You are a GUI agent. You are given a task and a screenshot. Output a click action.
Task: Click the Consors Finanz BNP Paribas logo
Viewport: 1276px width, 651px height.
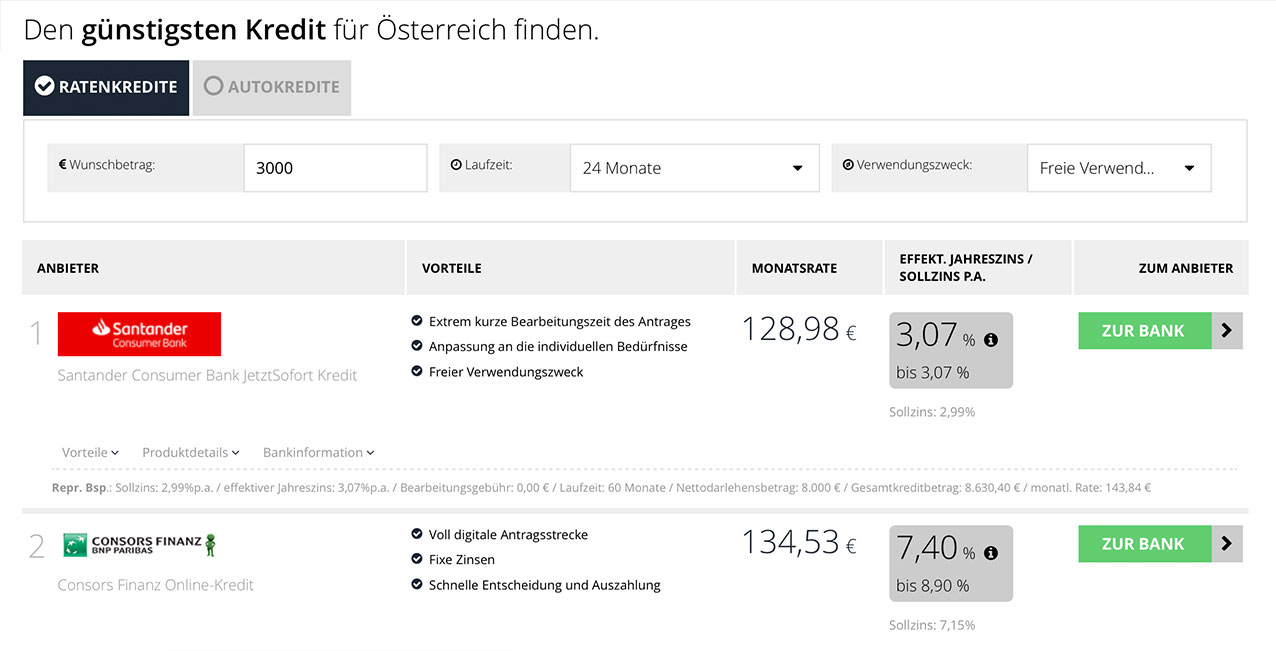(139, 545)
